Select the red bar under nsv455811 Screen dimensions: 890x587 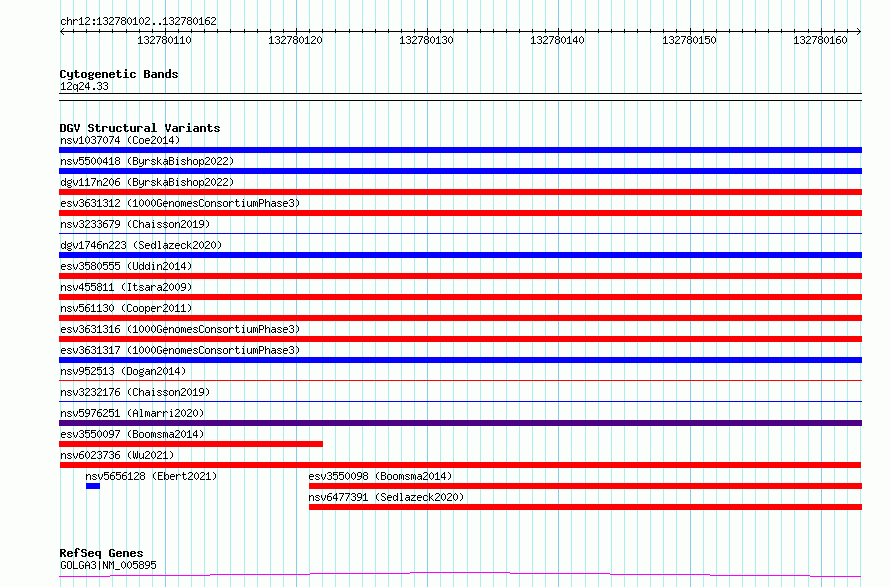click(460, 297)
